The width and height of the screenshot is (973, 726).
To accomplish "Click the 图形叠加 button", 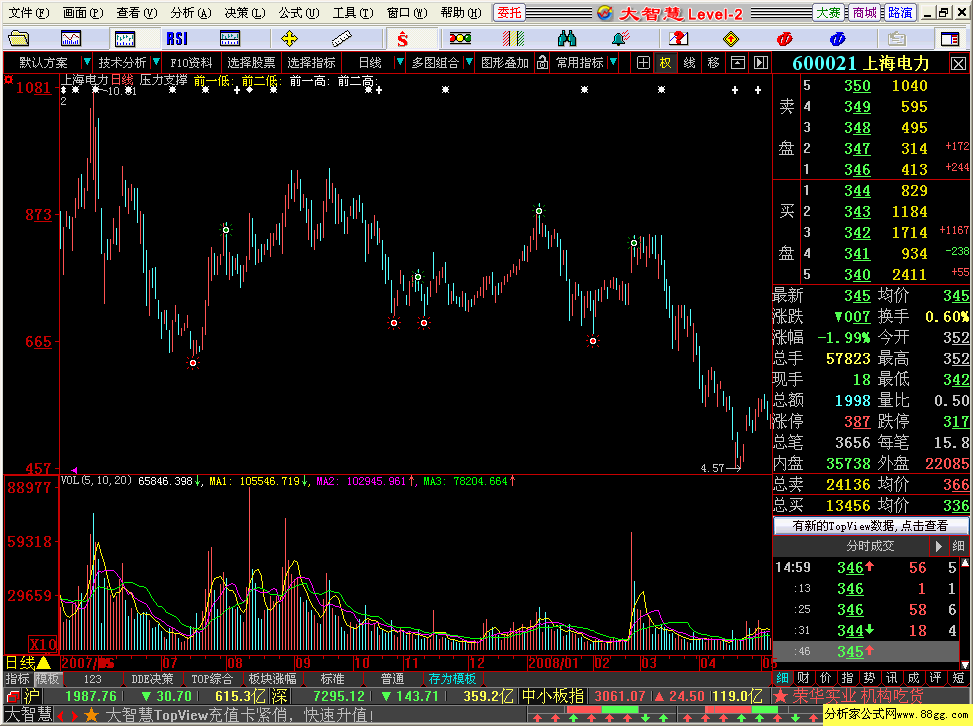I will pyautogui.click(x=504, y=63).
